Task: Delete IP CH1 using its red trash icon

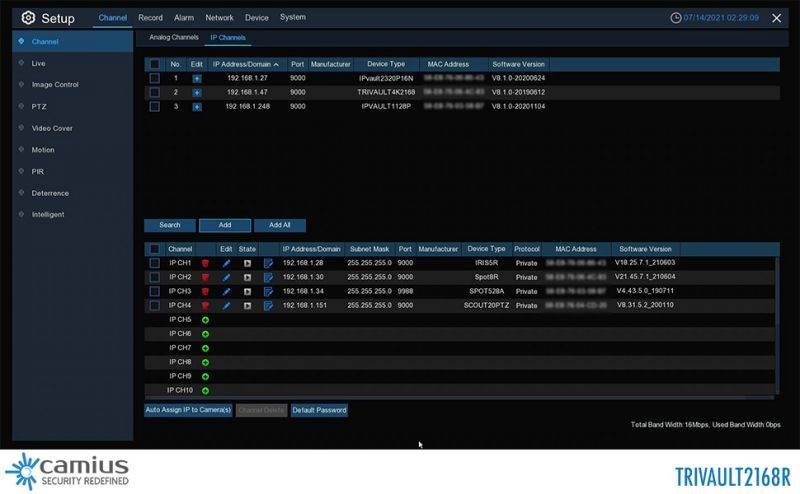Action: (x=205, y=263)
